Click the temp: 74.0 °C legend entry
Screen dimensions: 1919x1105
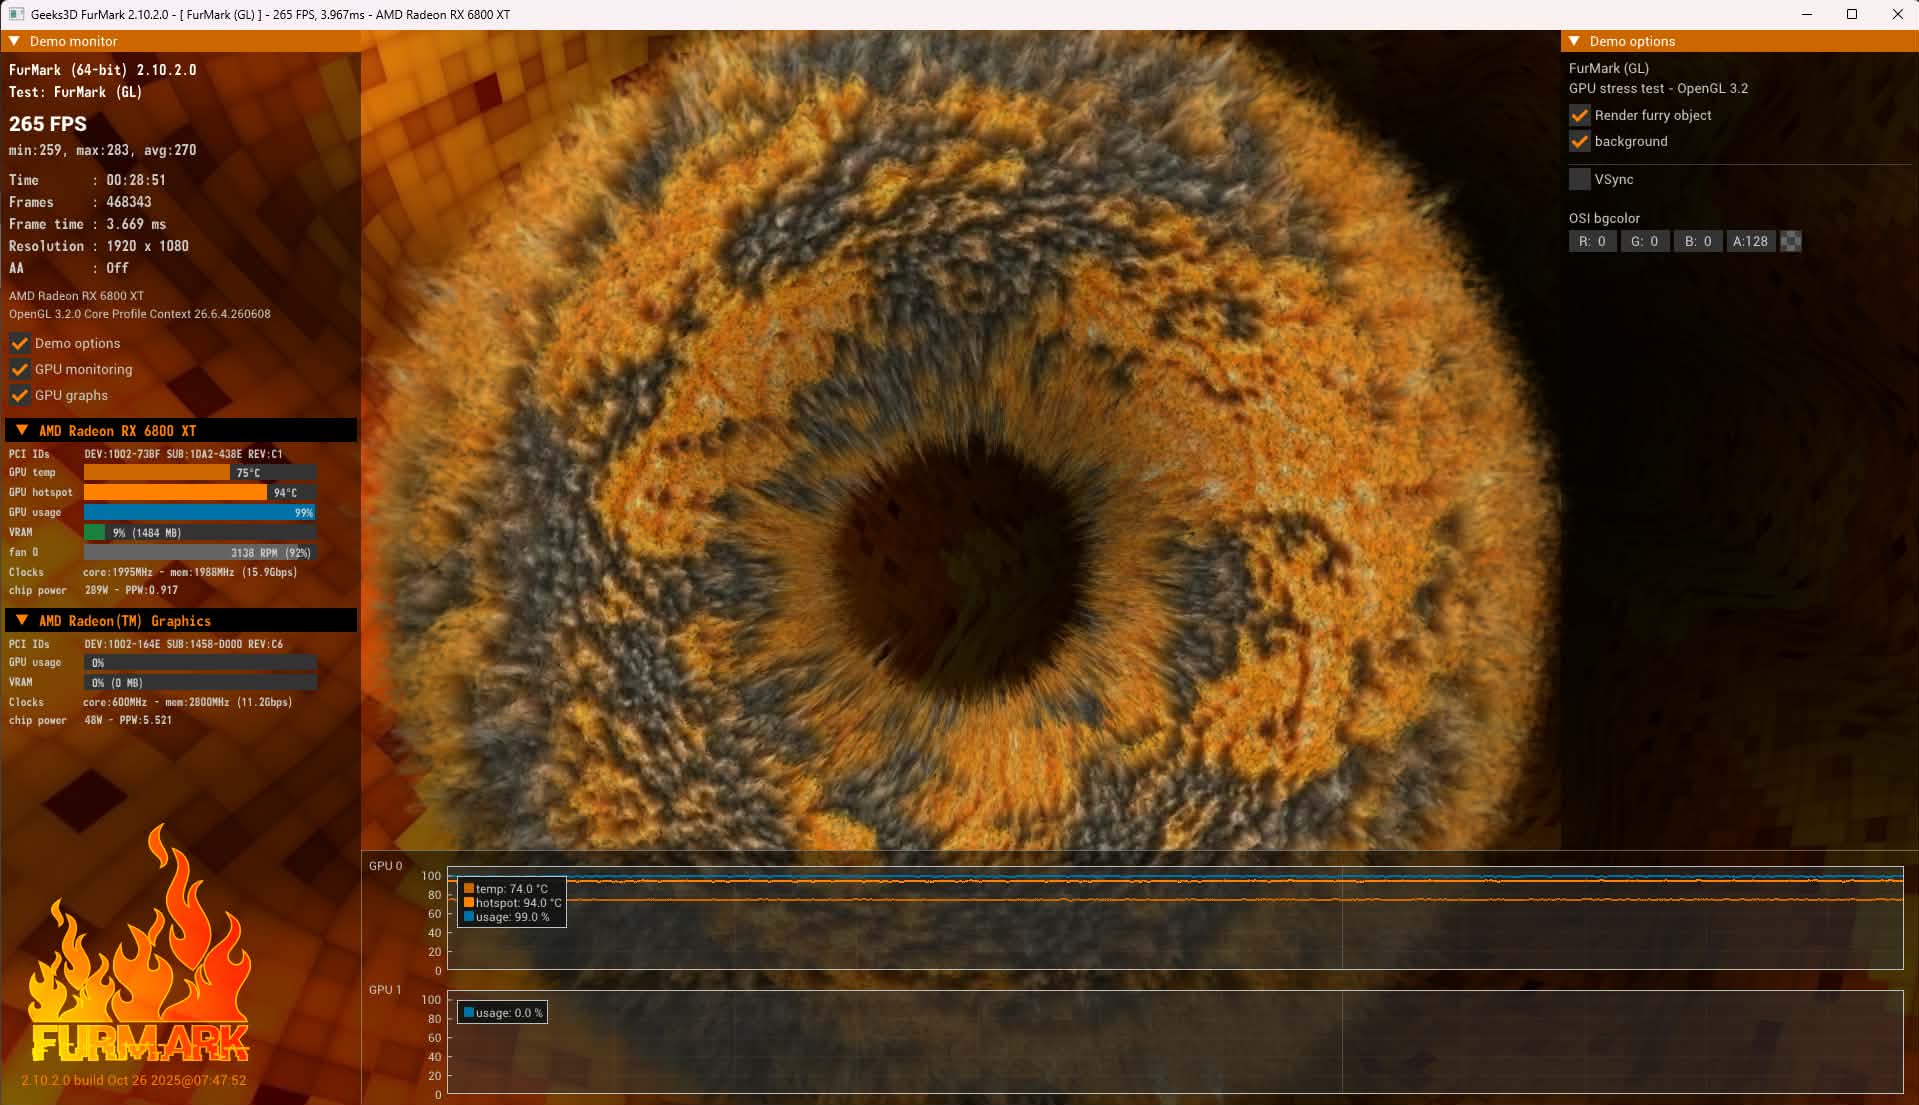point(506,888)
